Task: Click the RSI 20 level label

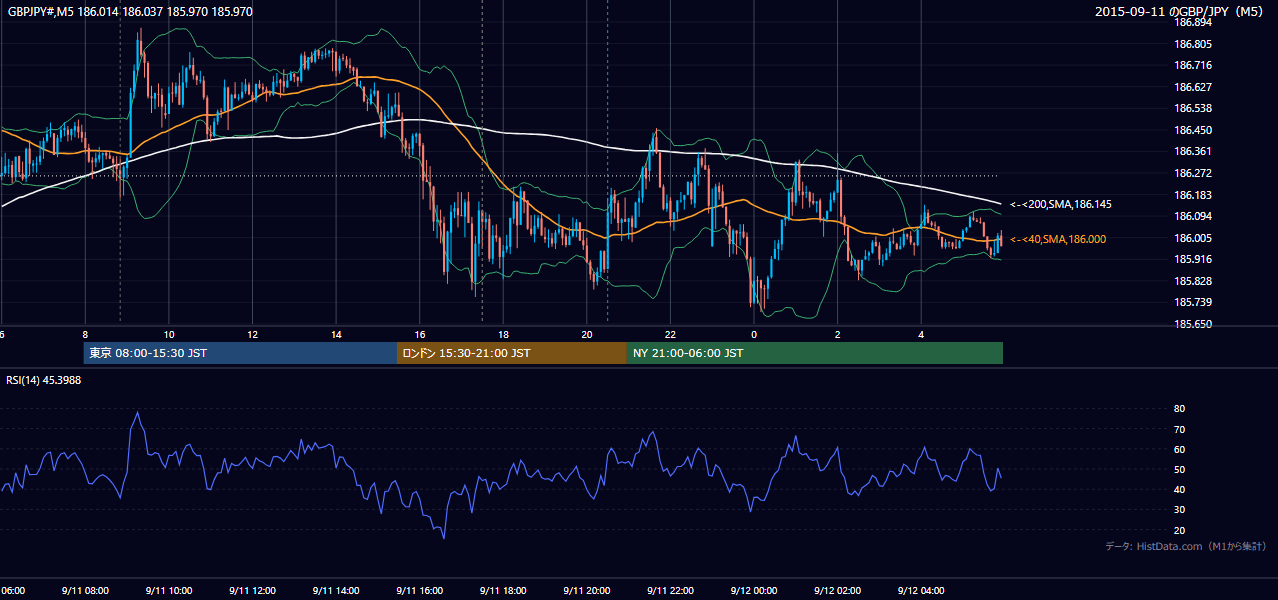Action: [1179, 530]
